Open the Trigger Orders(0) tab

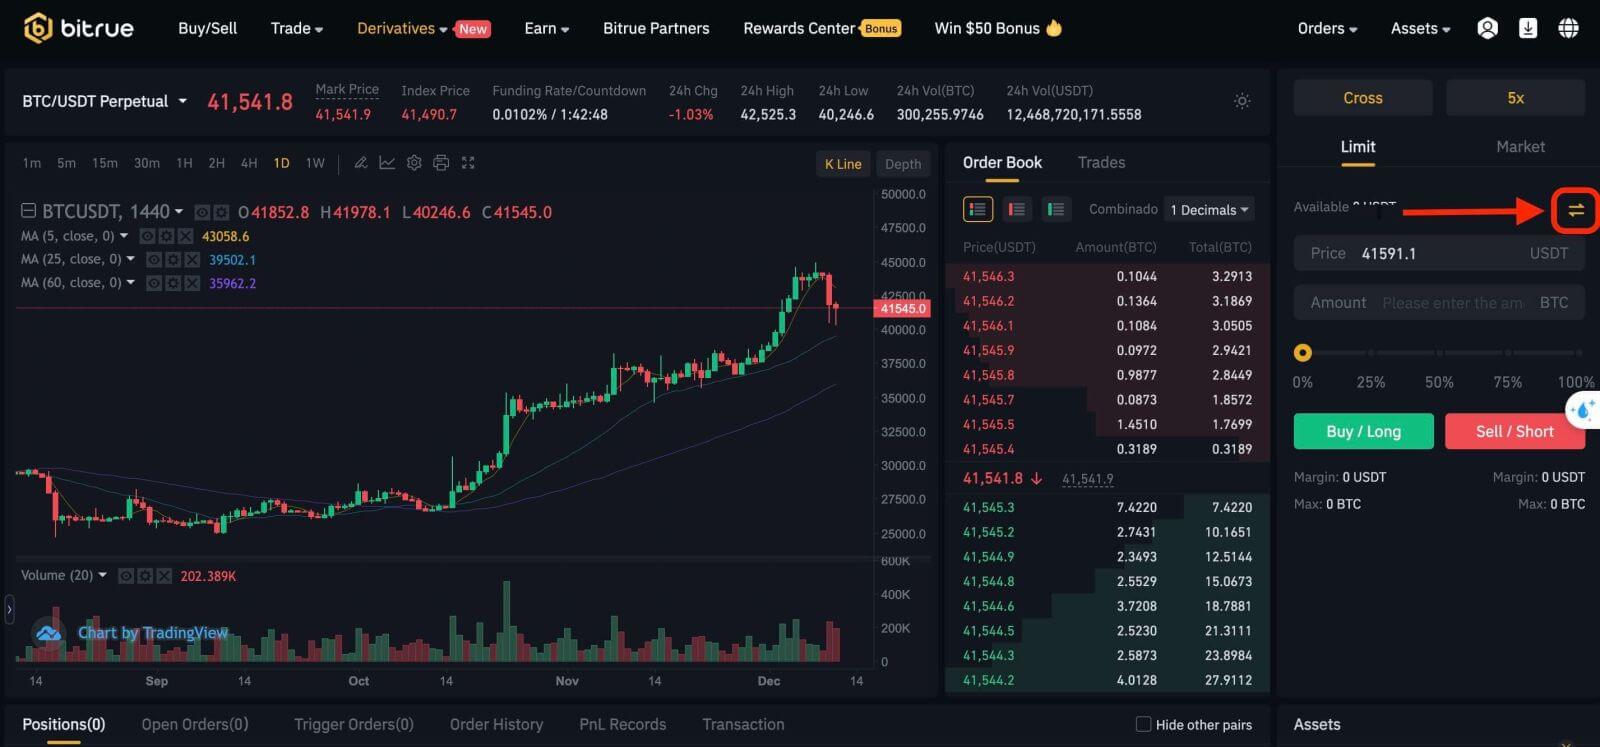(x=354, y=724)
